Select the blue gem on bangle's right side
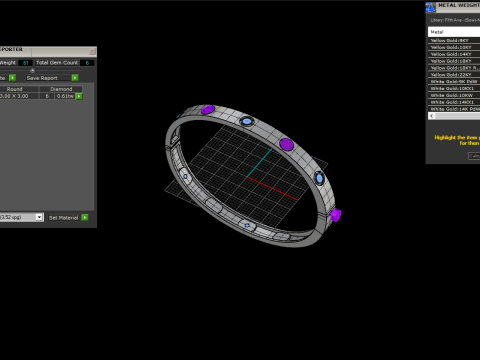Viewport: 480px width, 360px height. tap(319, 178)
